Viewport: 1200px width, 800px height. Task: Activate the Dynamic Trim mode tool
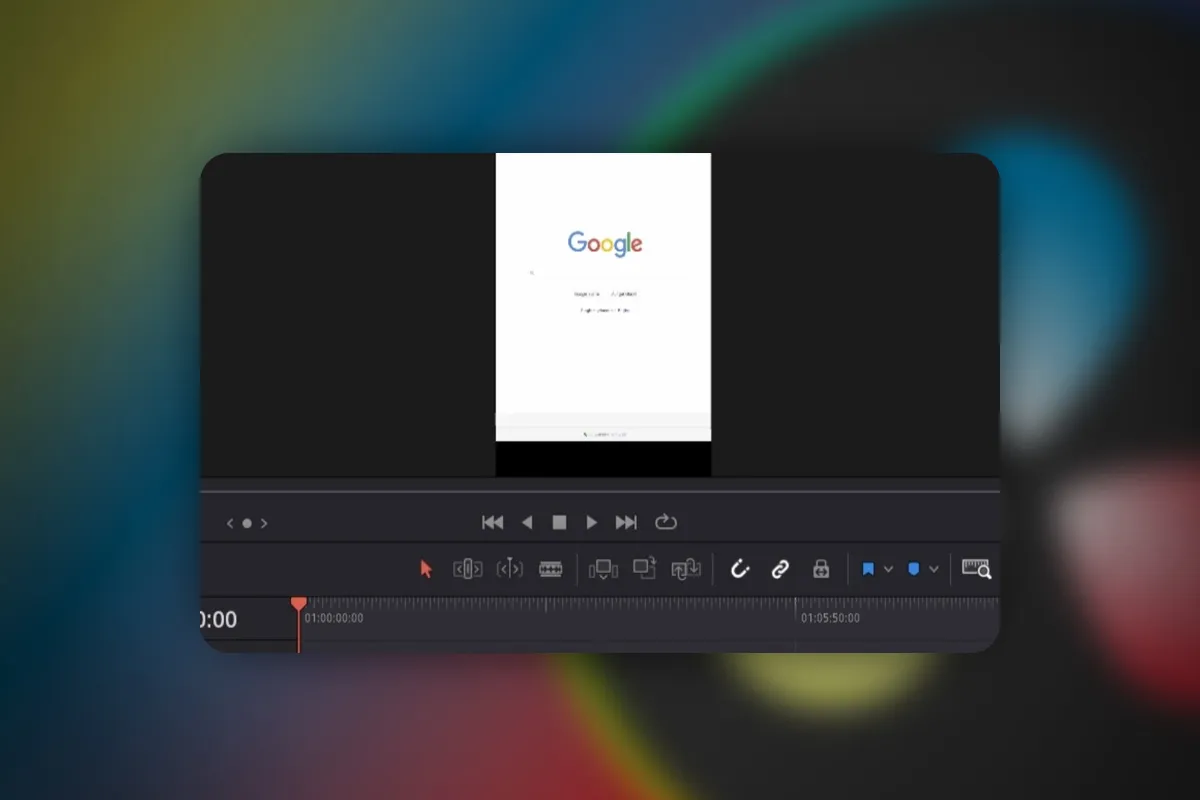[510, 569]
